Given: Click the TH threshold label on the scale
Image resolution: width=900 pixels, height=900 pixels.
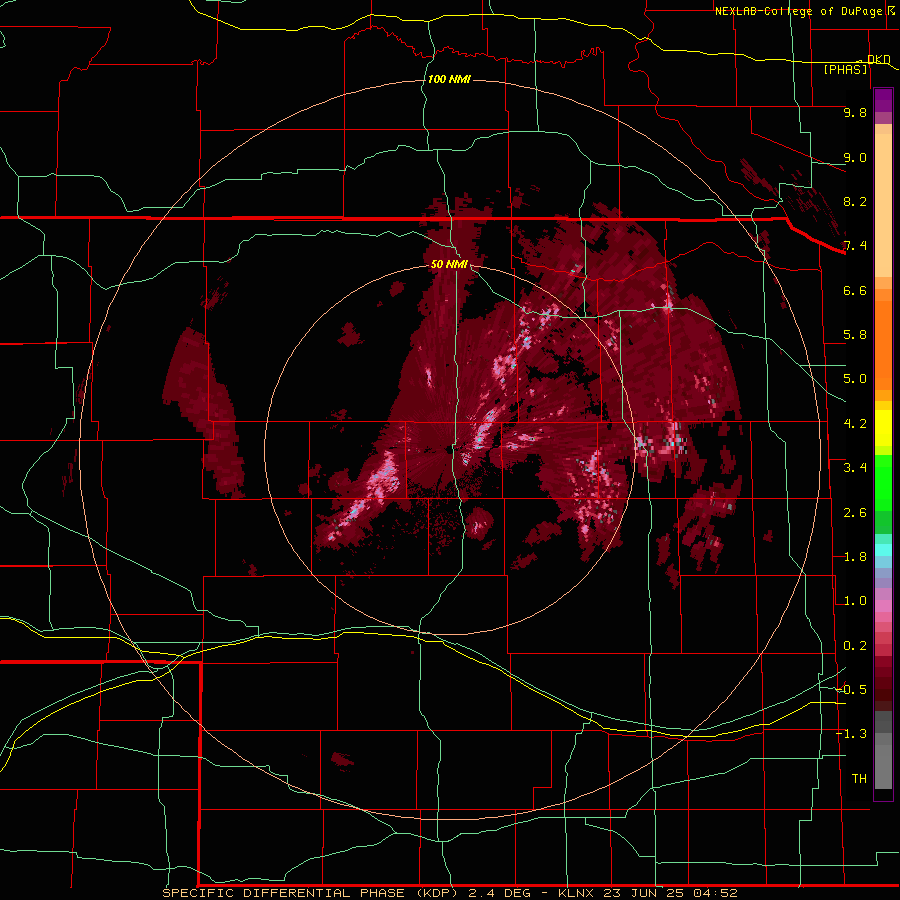Looking at the screenshot, I should point(859,779).
